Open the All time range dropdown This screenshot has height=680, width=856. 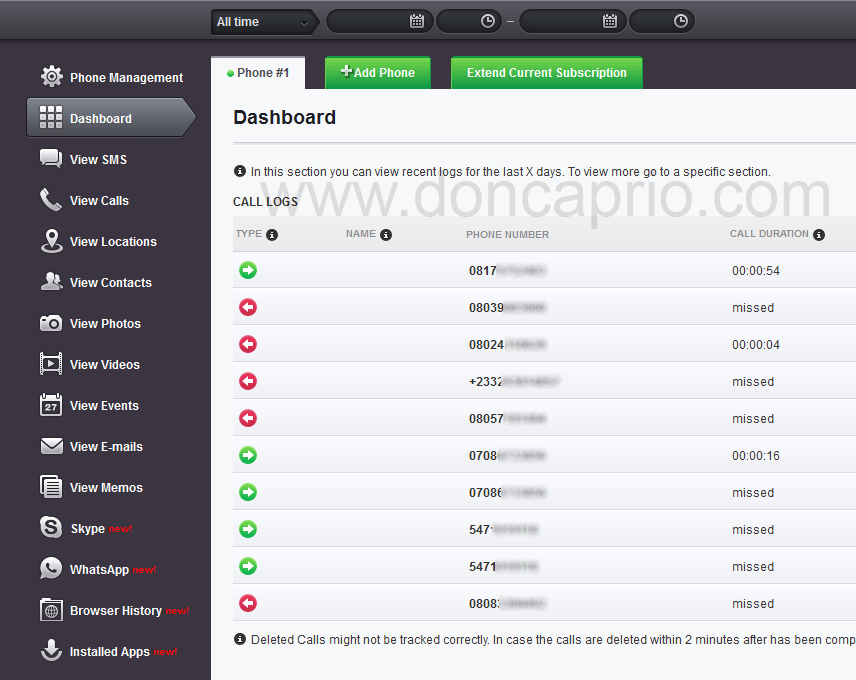pyautogui.click(x=264, y=22)
